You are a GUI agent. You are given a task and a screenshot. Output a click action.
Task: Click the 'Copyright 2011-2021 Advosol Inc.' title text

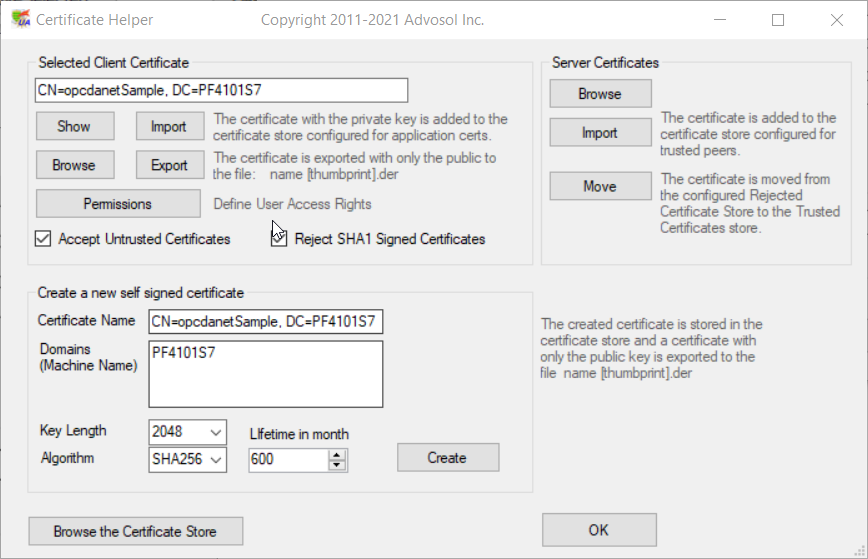pos(373,20)
